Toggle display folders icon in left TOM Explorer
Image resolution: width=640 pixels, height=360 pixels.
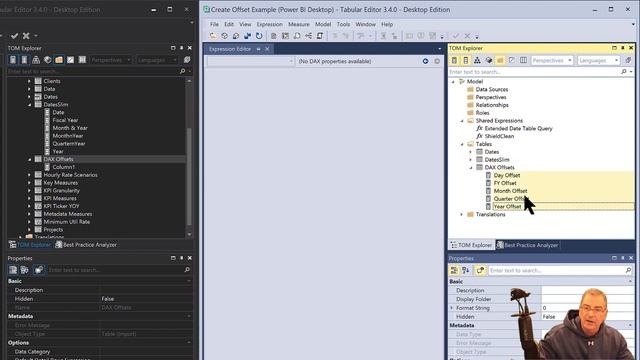[59, 60]
